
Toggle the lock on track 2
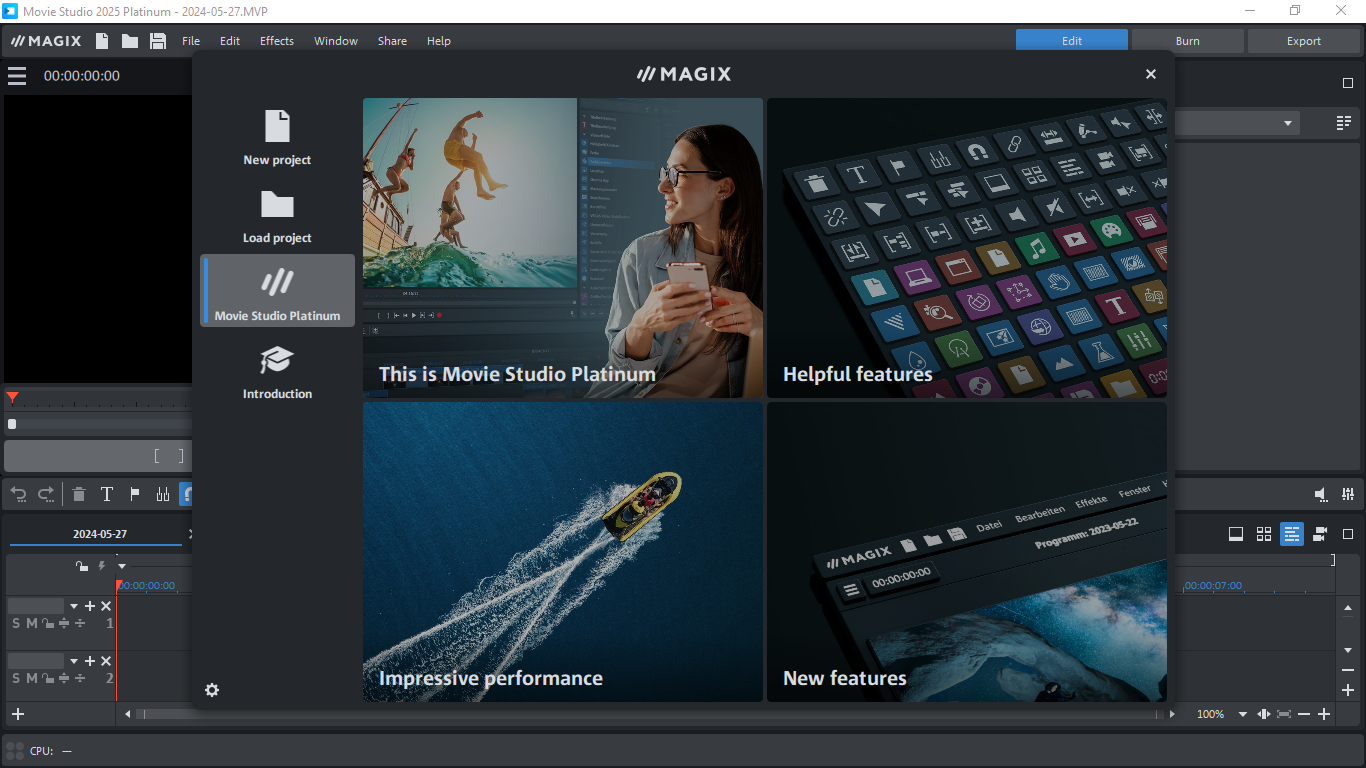click(x=47, y=678)
